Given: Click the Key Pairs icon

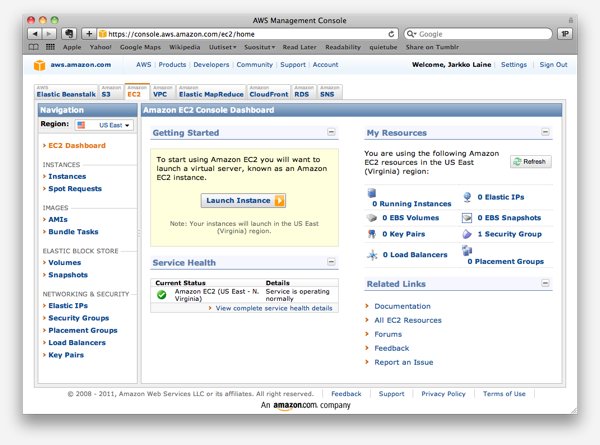Looking at the screenshot, I should coord(372,234).
